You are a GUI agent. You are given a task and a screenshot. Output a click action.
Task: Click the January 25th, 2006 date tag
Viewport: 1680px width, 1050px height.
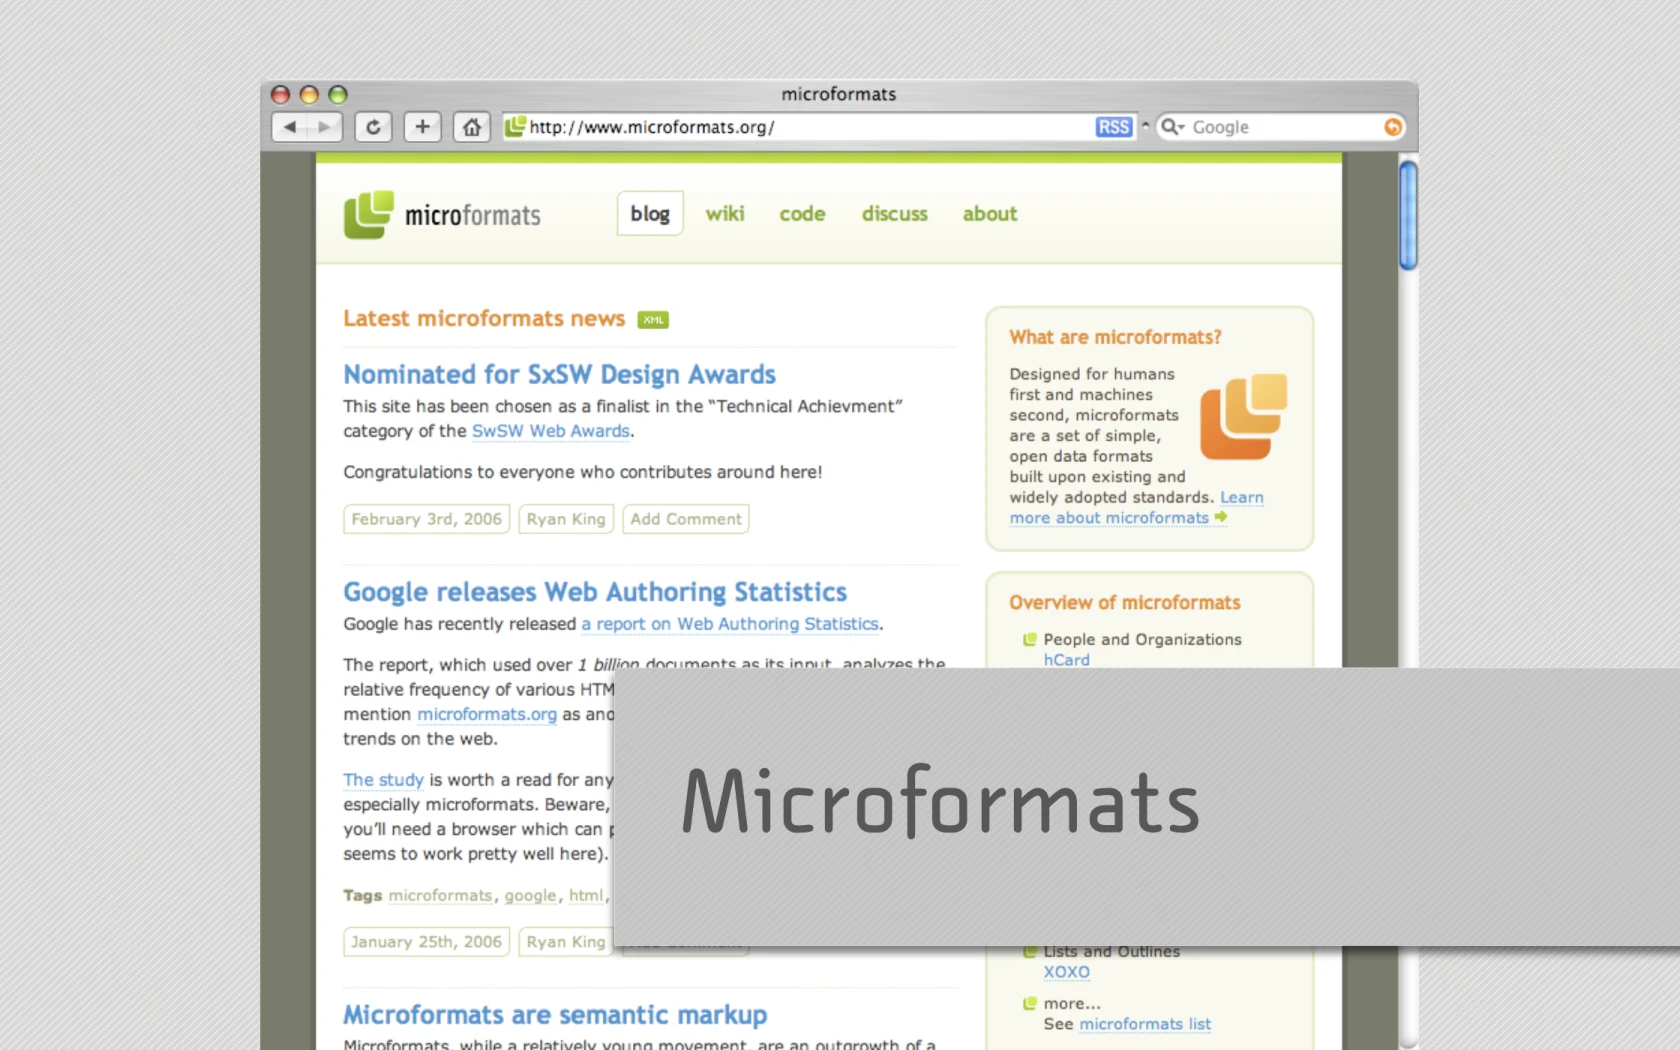point(427,942)
